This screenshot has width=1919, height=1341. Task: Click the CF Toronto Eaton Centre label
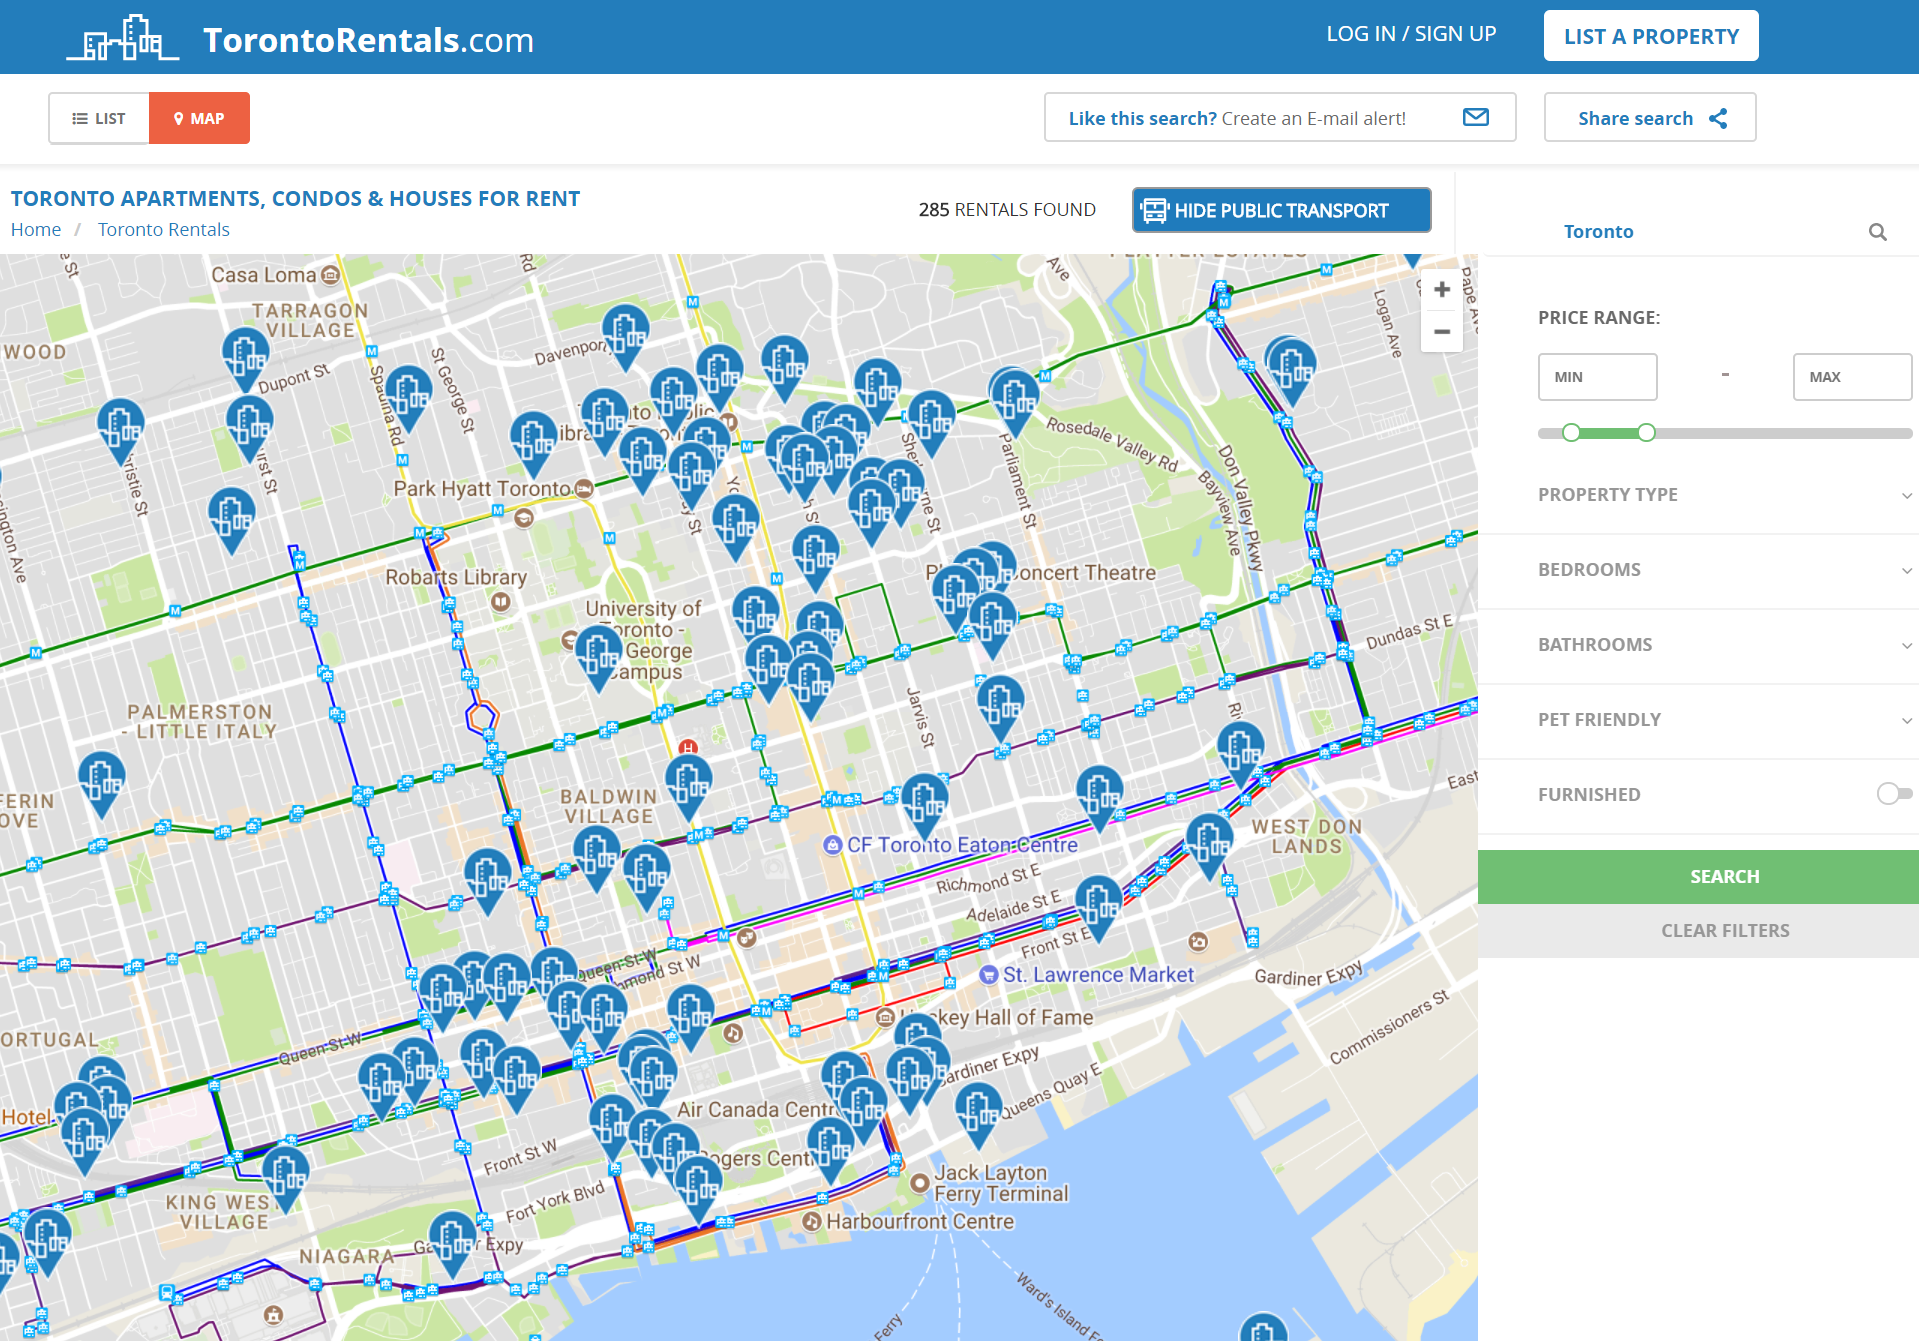(962, 845)
